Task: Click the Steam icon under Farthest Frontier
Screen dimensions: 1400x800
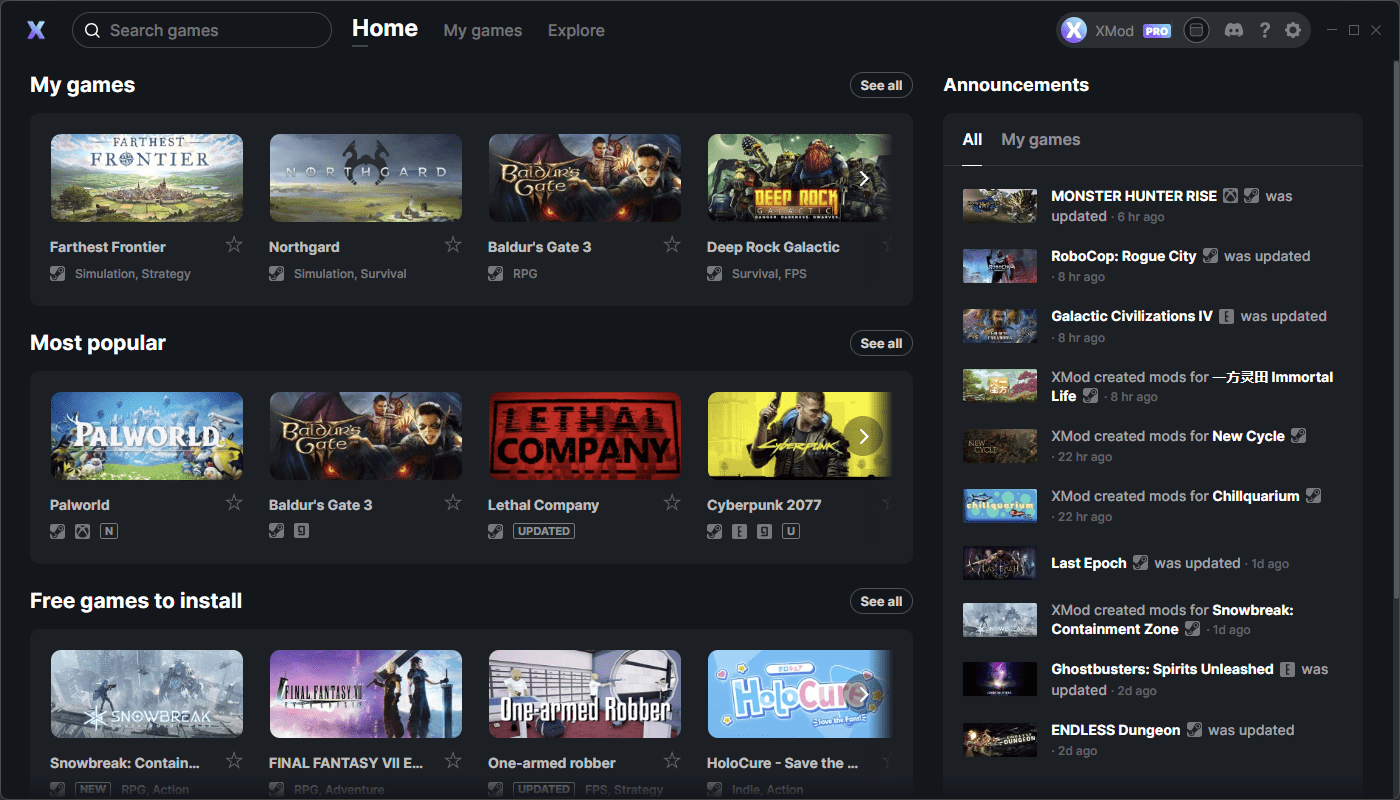Action: point(58,273)
